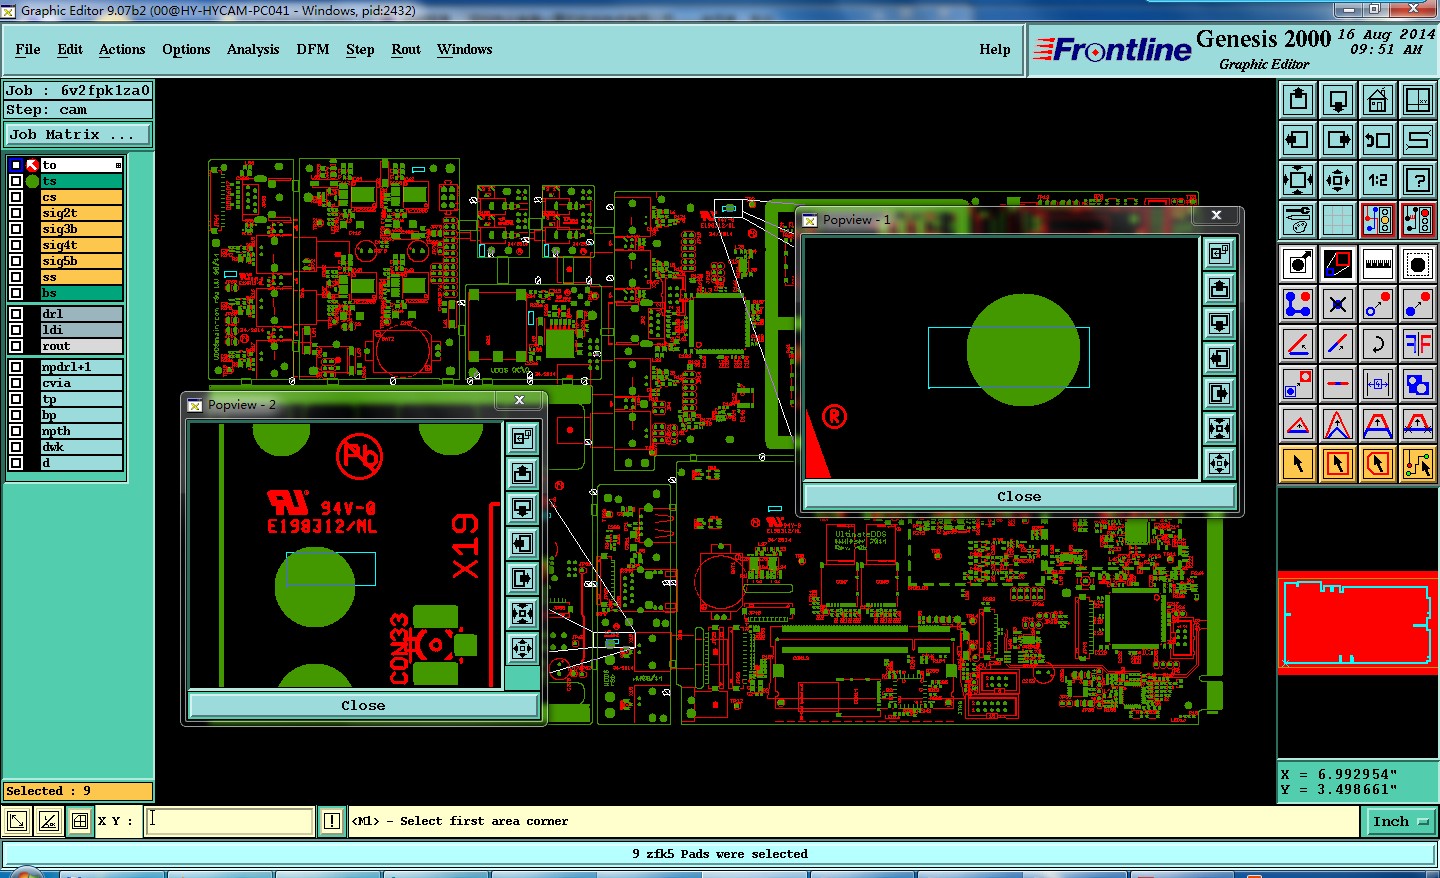Select the polygon area select tool
The width and height of the screenshot is (1440, 878).
click(x=1378, y=463)
